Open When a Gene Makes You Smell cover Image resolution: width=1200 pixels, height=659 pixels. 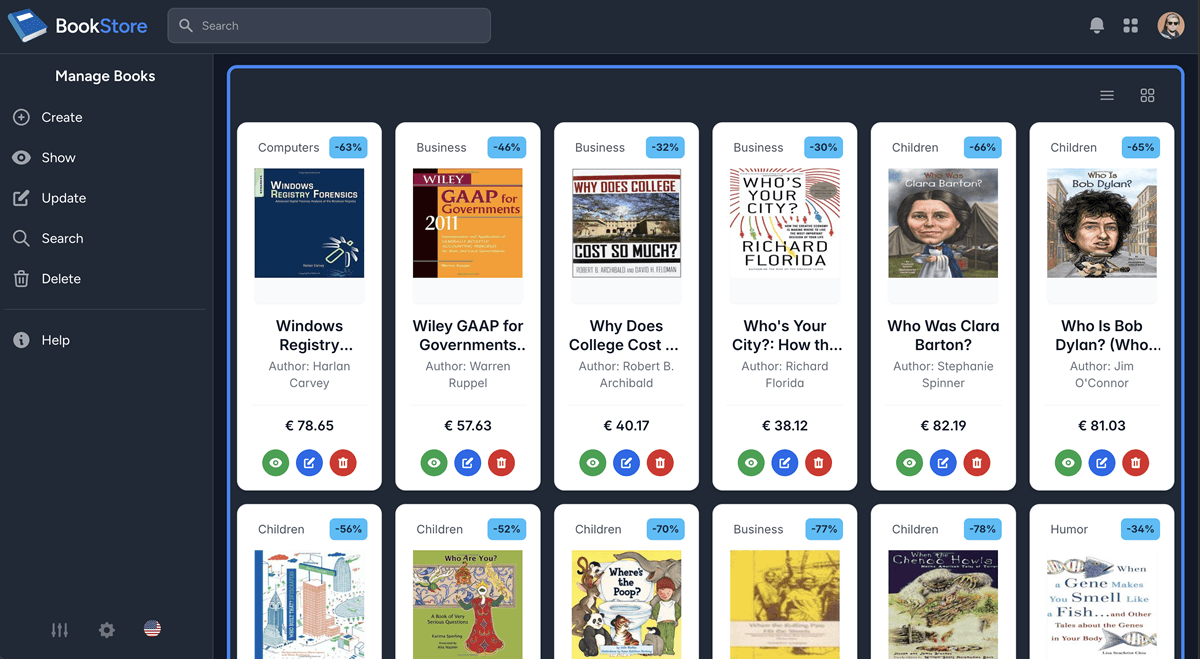coord(1102,604)
